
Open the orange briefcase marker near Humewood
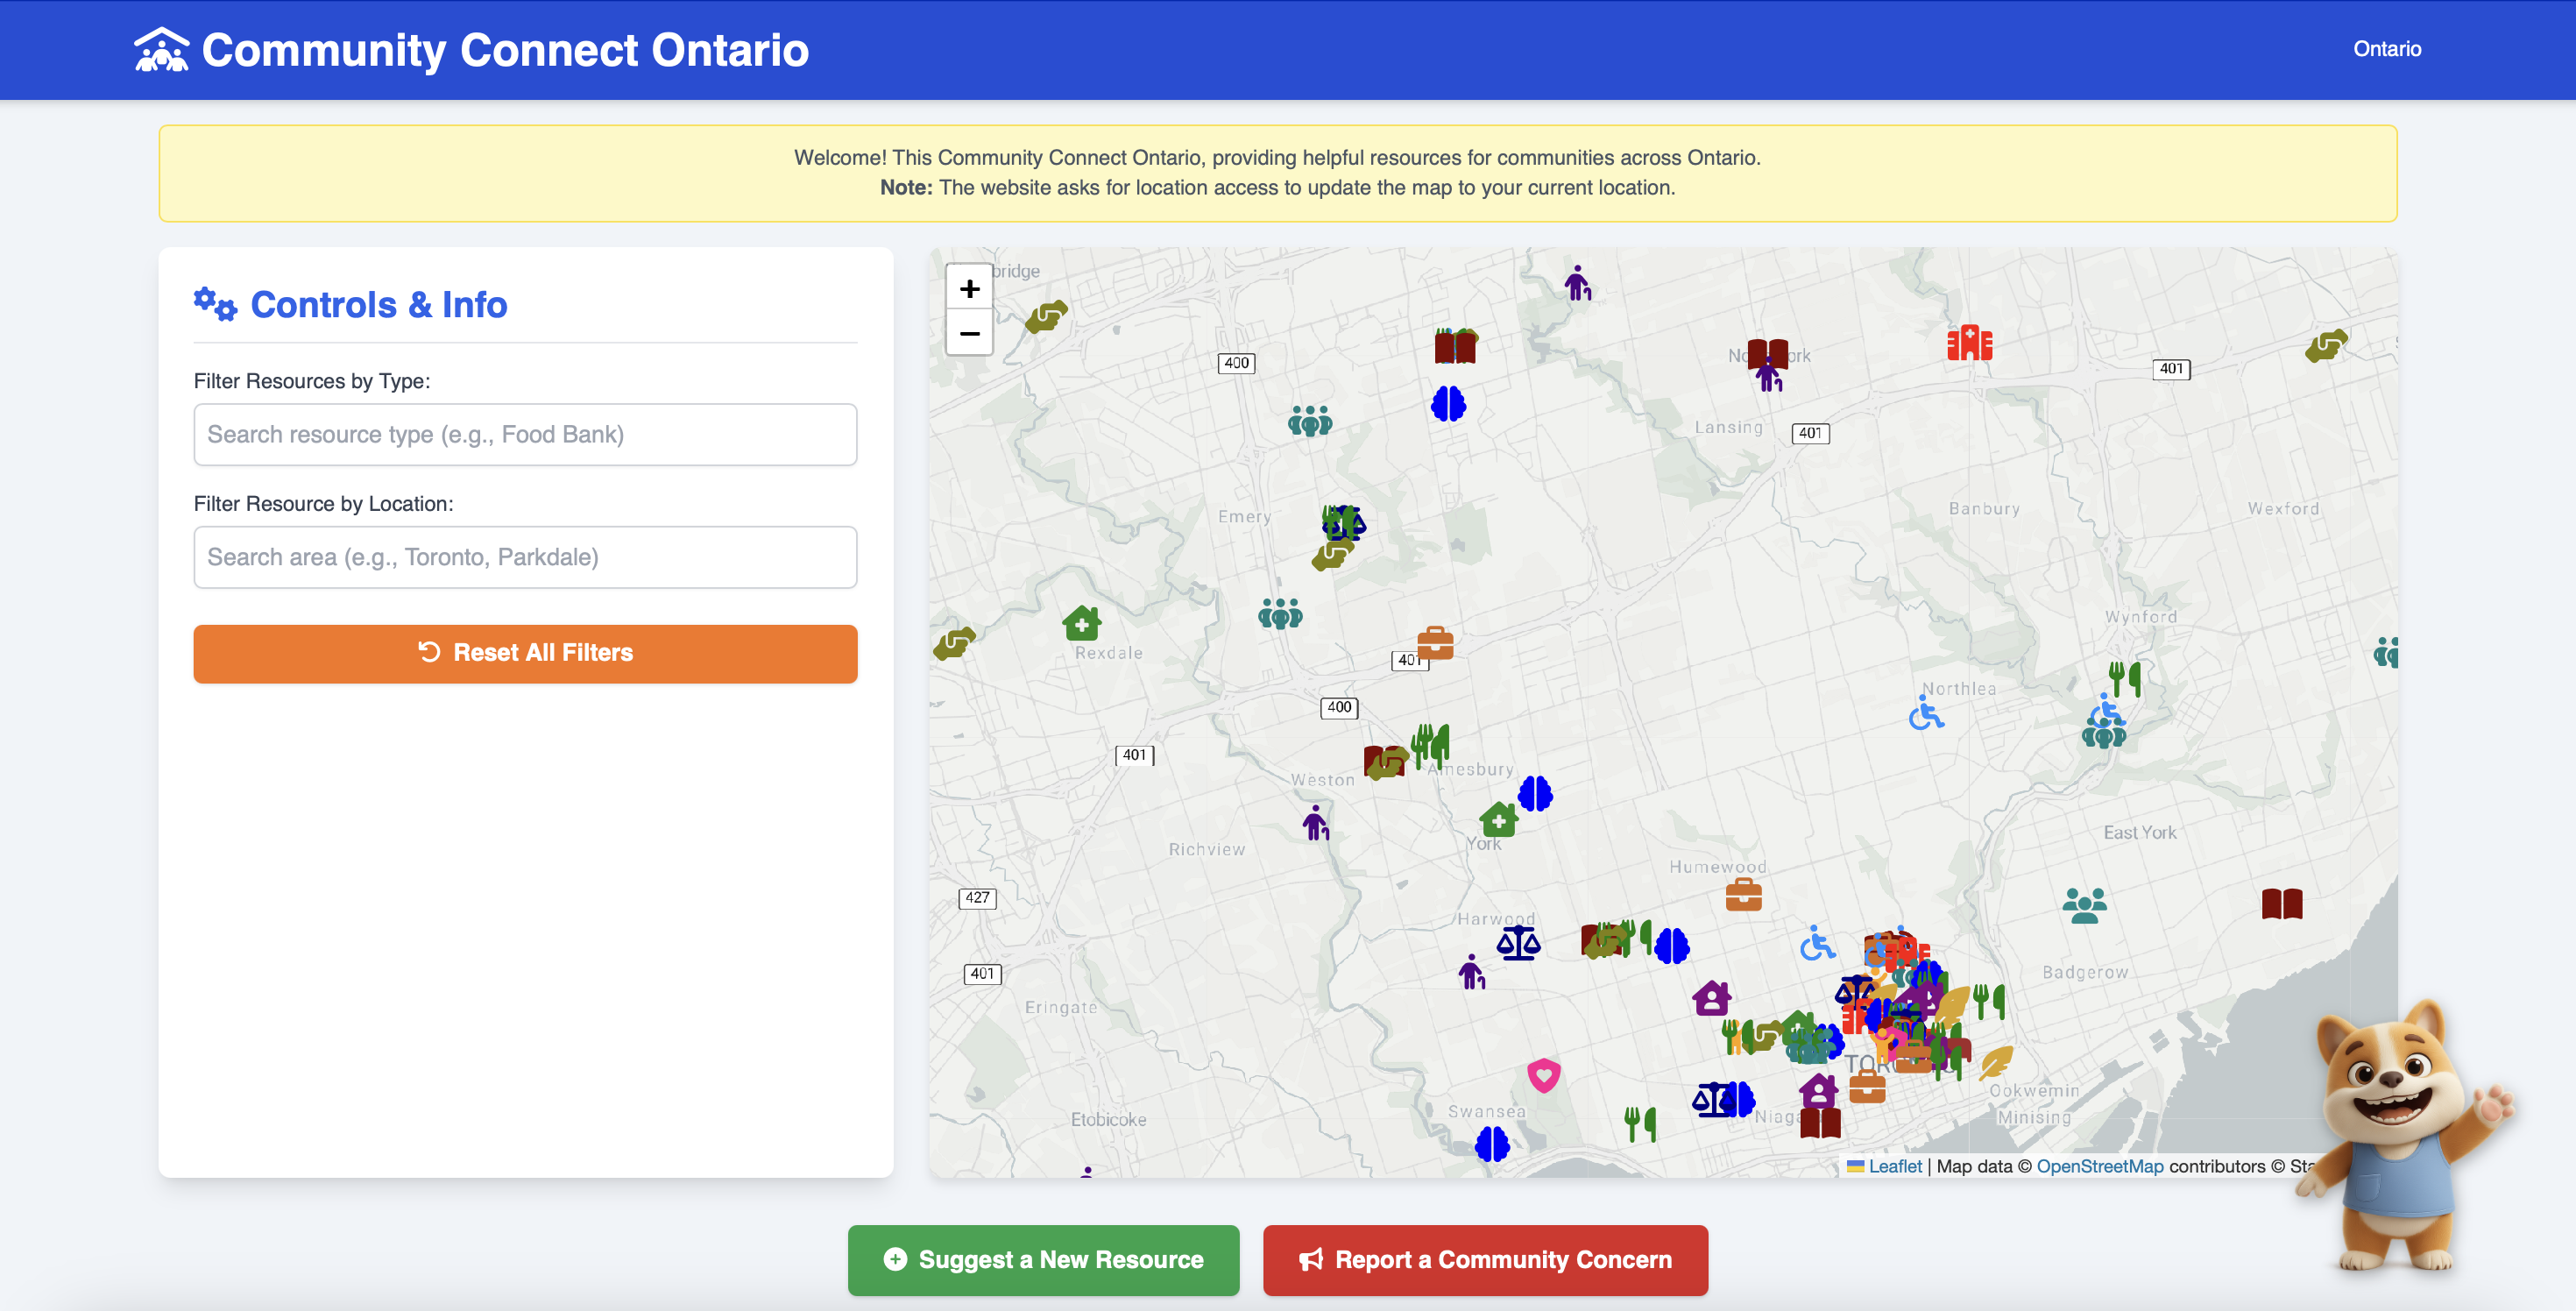point(1743,894)
